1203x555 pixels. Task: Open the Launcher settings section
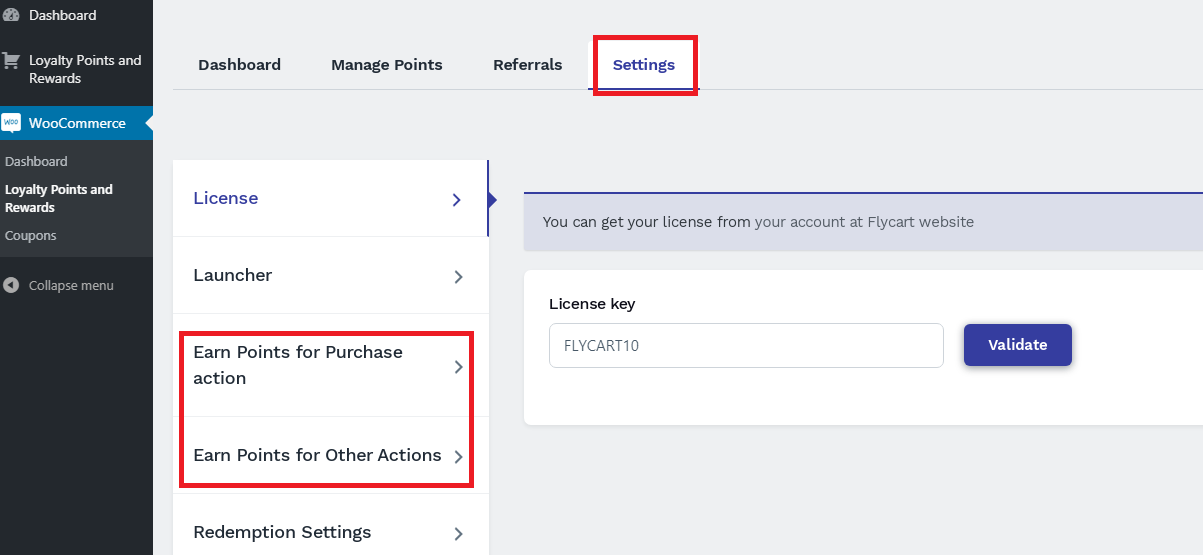coord(233,275)
